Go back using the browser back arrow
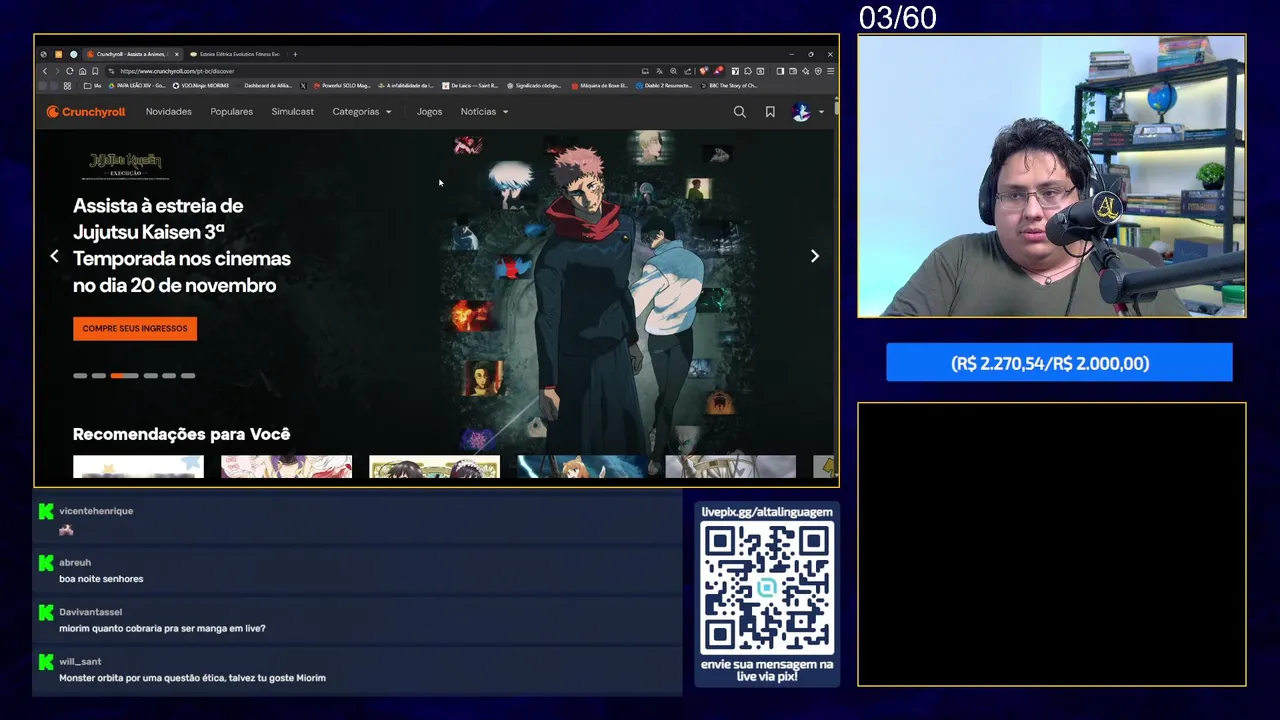This screenshot has width=1280, height=720. [x=45, y=71]
